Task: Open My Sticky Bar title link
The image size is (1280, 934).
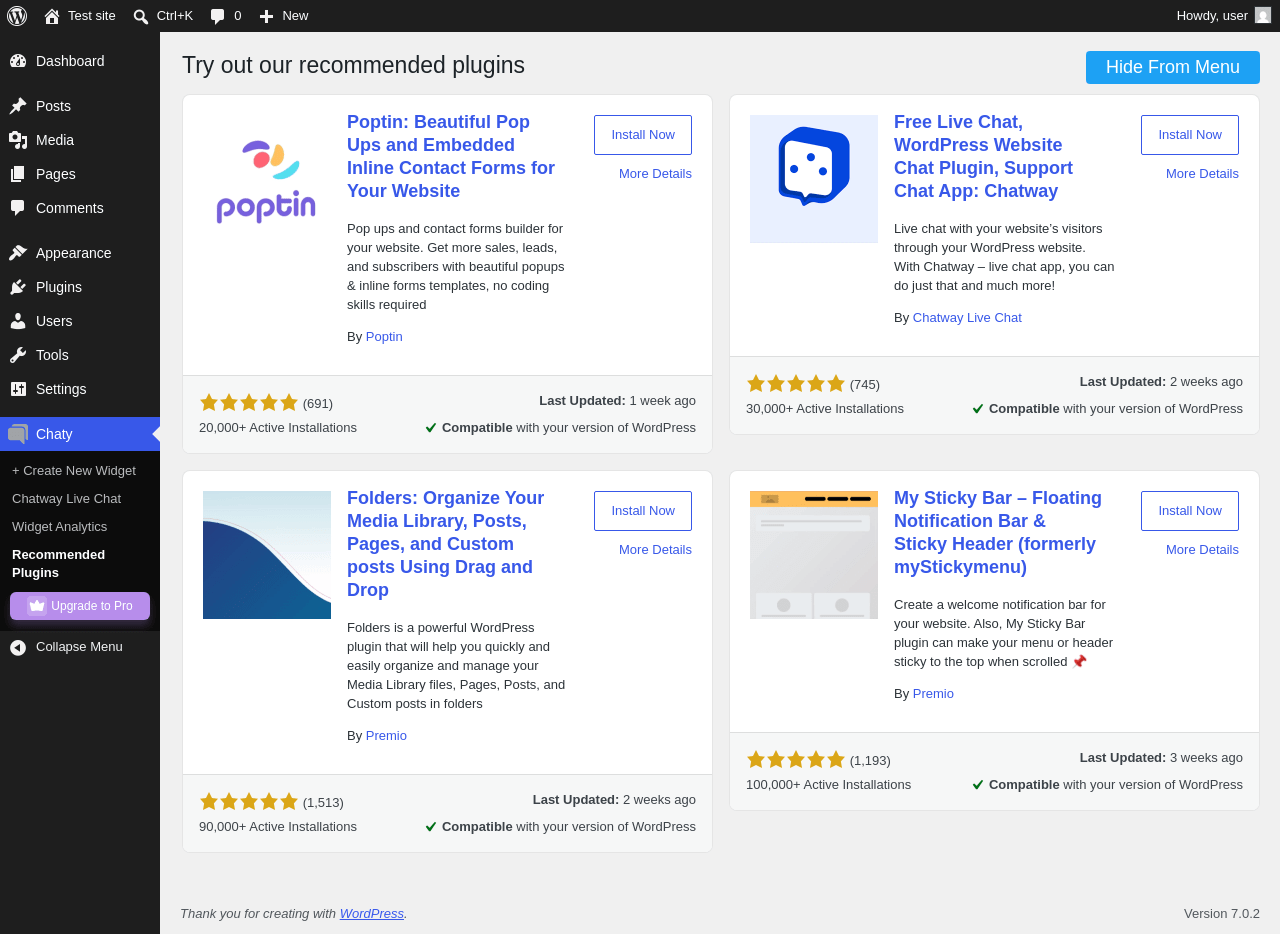Action: (998, 533)
